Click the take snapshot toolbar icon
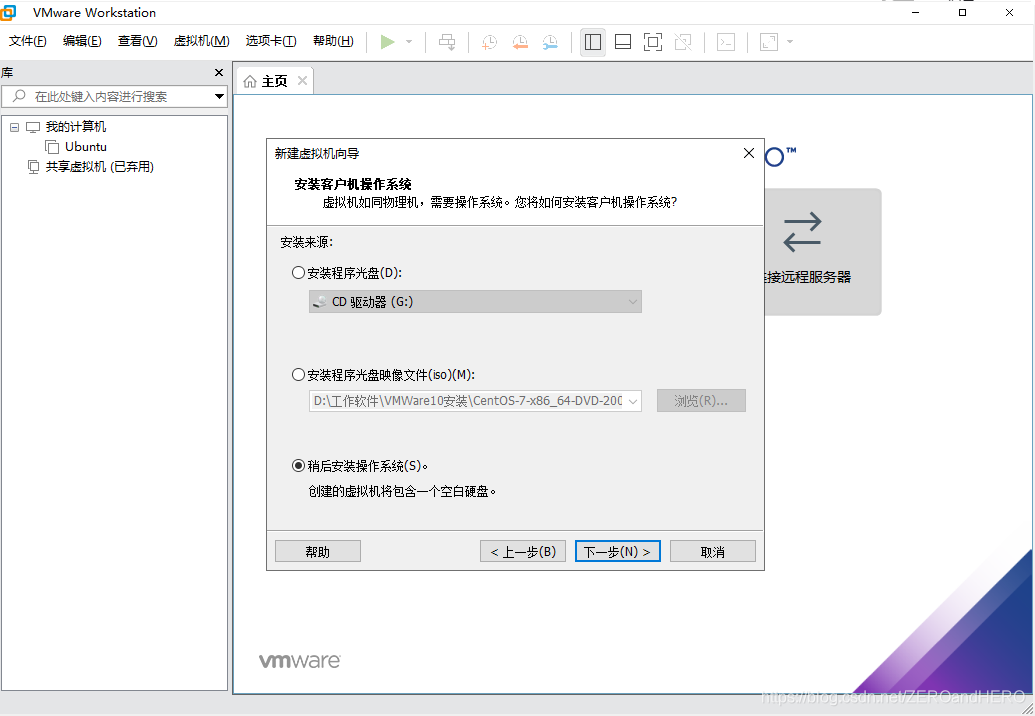This screenshot has width=1035, height=716. 489,42
